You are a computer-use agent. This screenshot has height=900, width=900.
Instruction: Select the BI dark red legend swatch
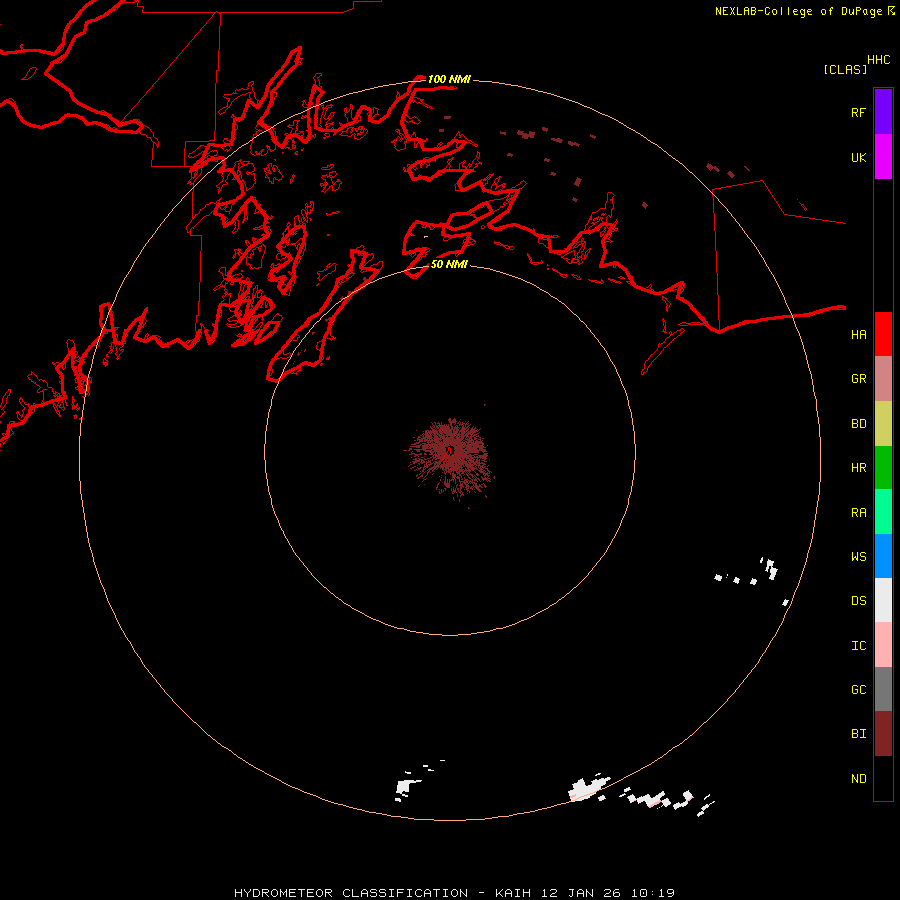coord(883,734)
